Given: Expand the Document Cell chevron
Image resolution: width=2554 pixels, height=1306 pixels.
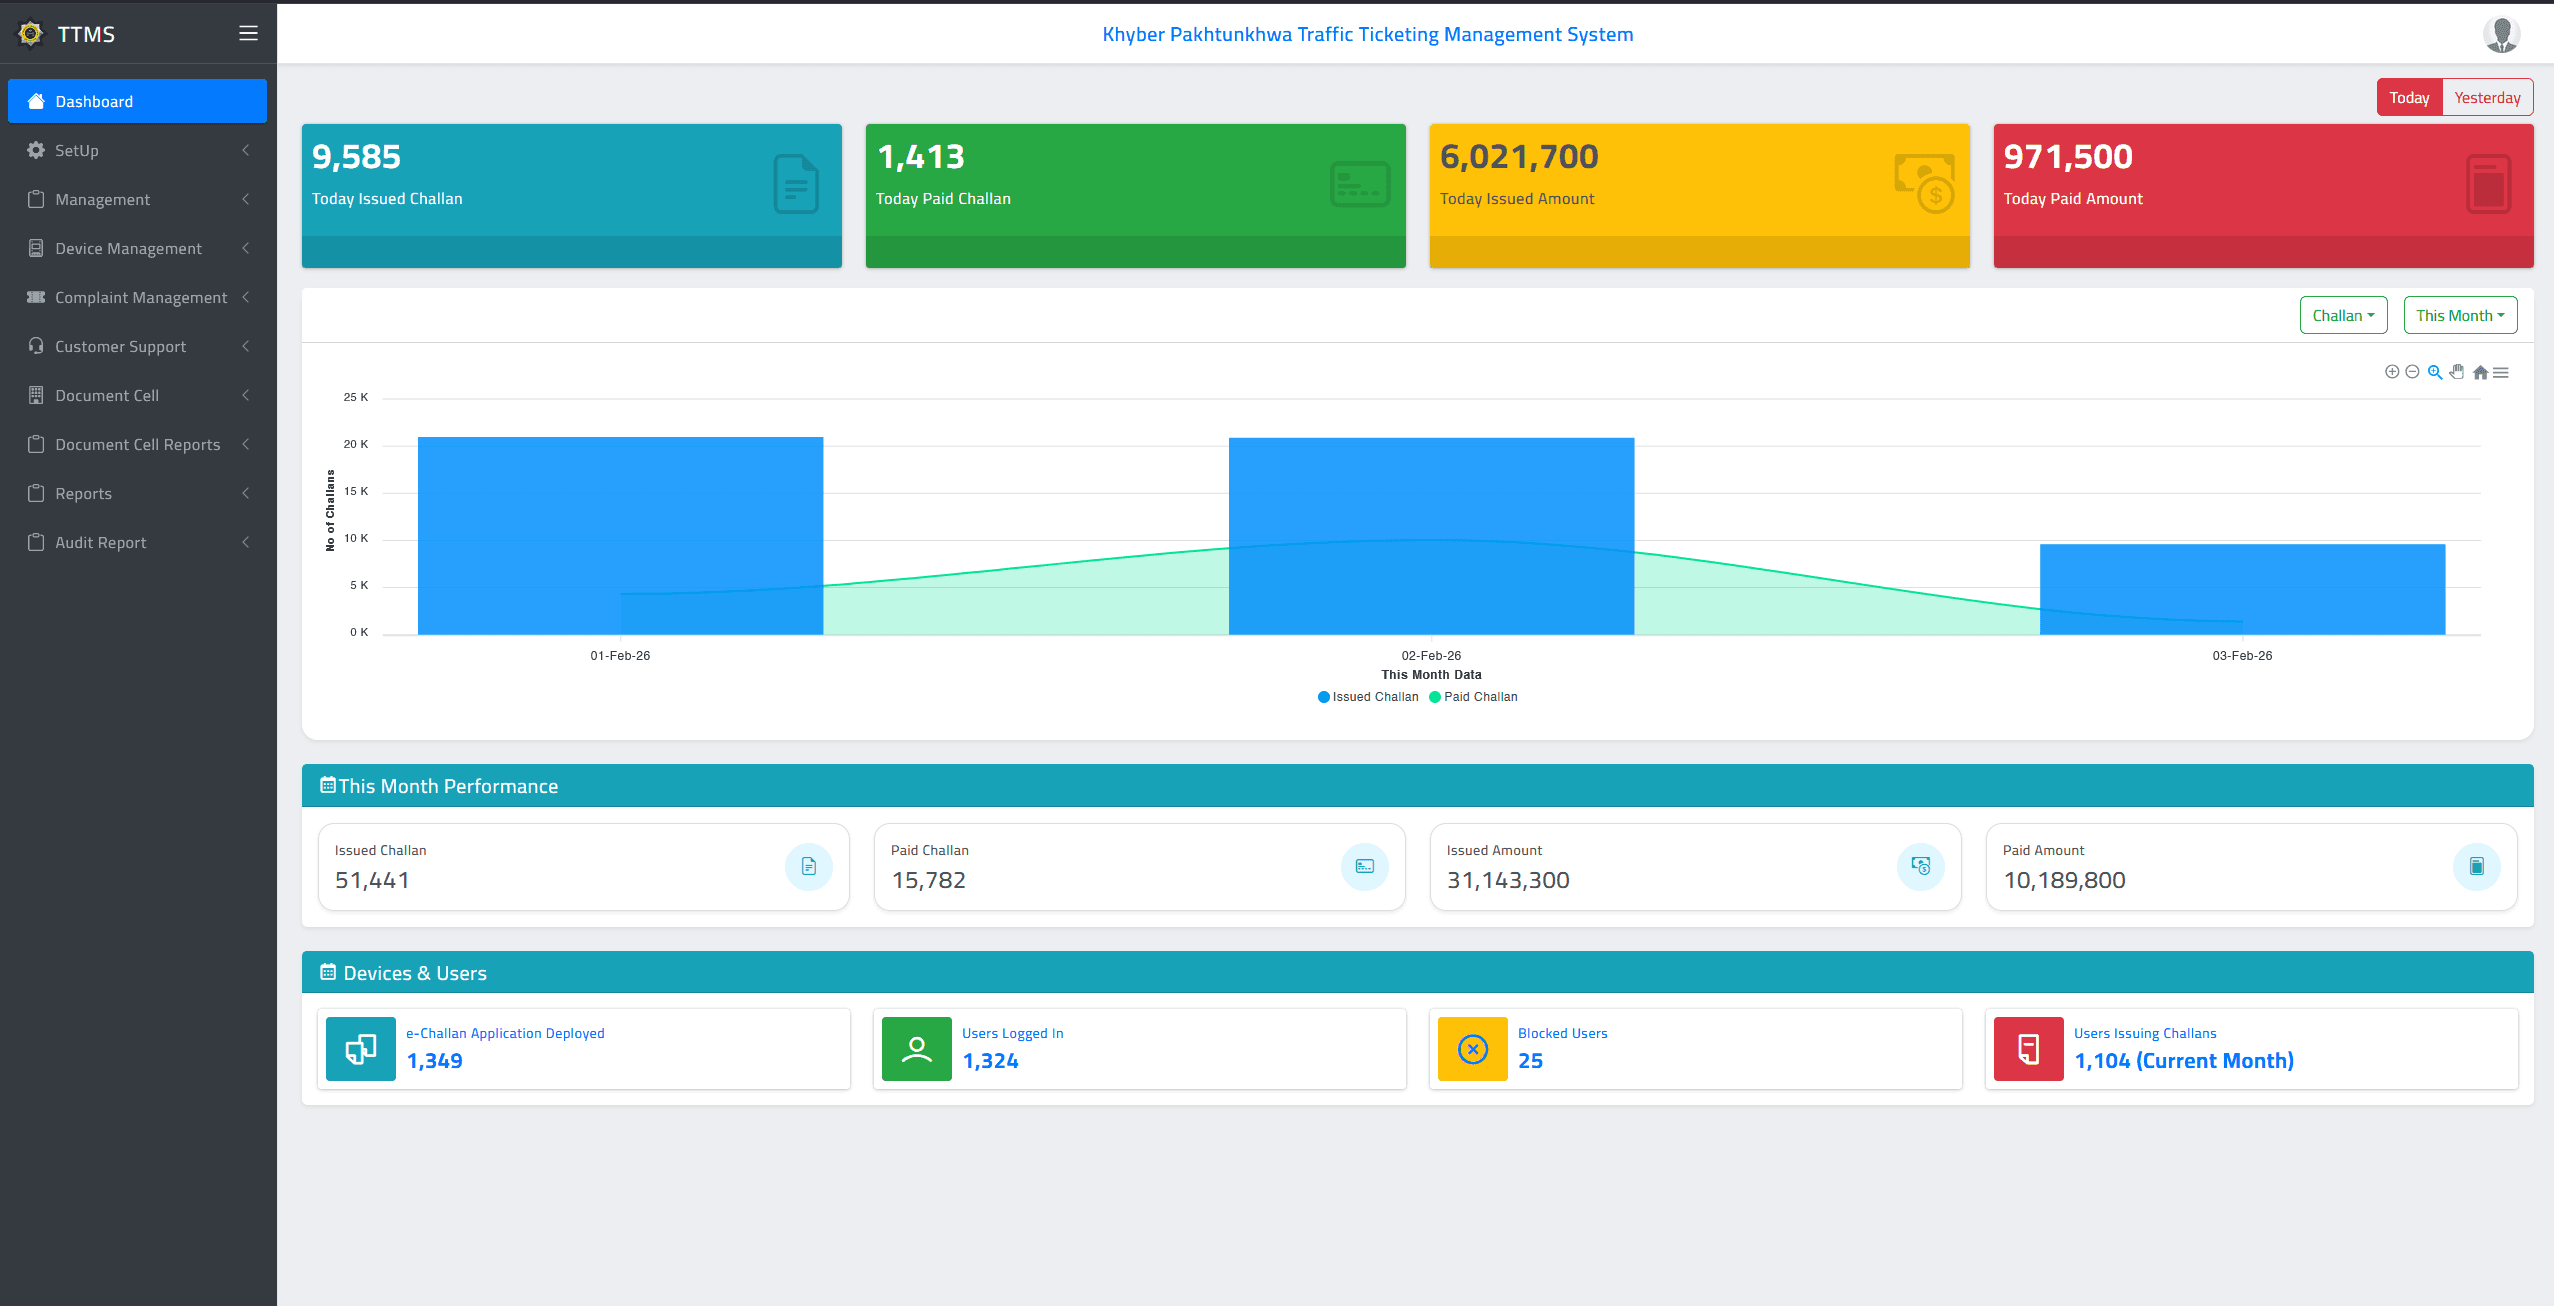Looking at the screenshot, I should coord(246,395).
